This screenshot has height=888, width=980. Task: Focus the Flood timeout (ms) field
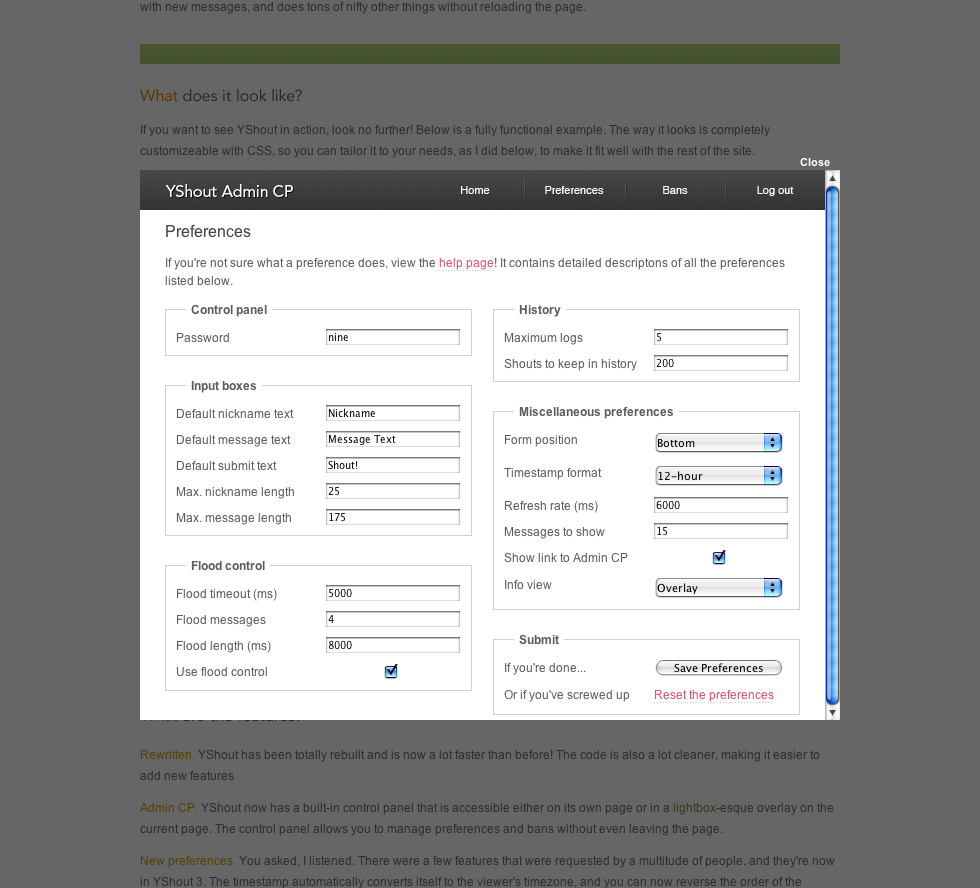pos(392,593)
